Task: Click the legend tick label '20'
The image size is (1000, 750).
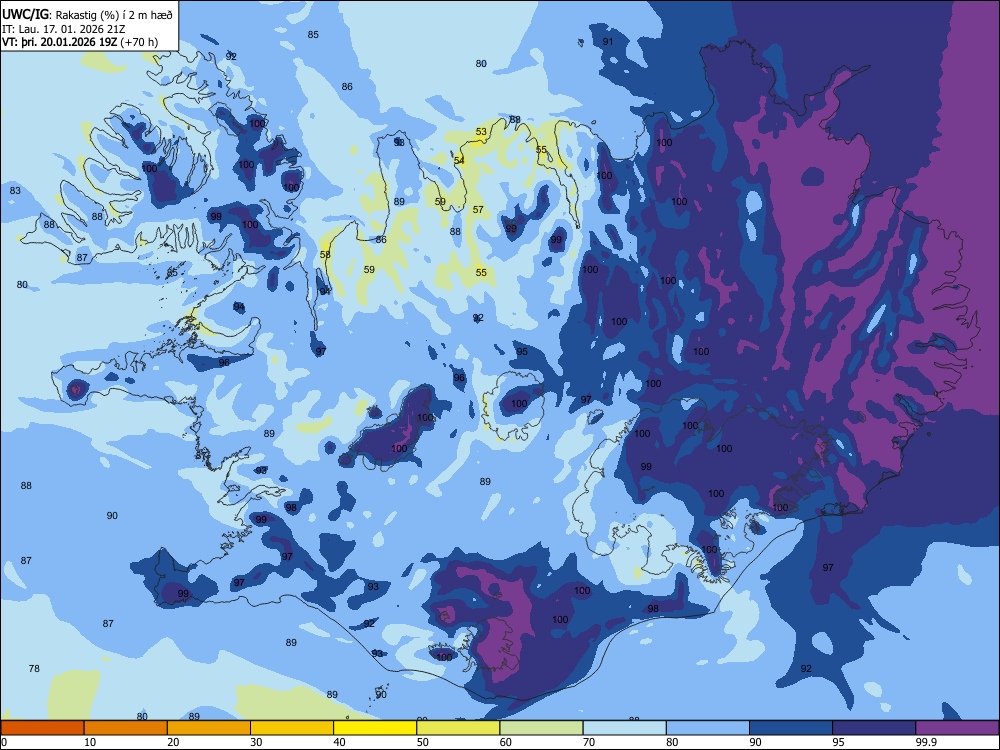Action: pyautogui.click(x=173, y=742)
